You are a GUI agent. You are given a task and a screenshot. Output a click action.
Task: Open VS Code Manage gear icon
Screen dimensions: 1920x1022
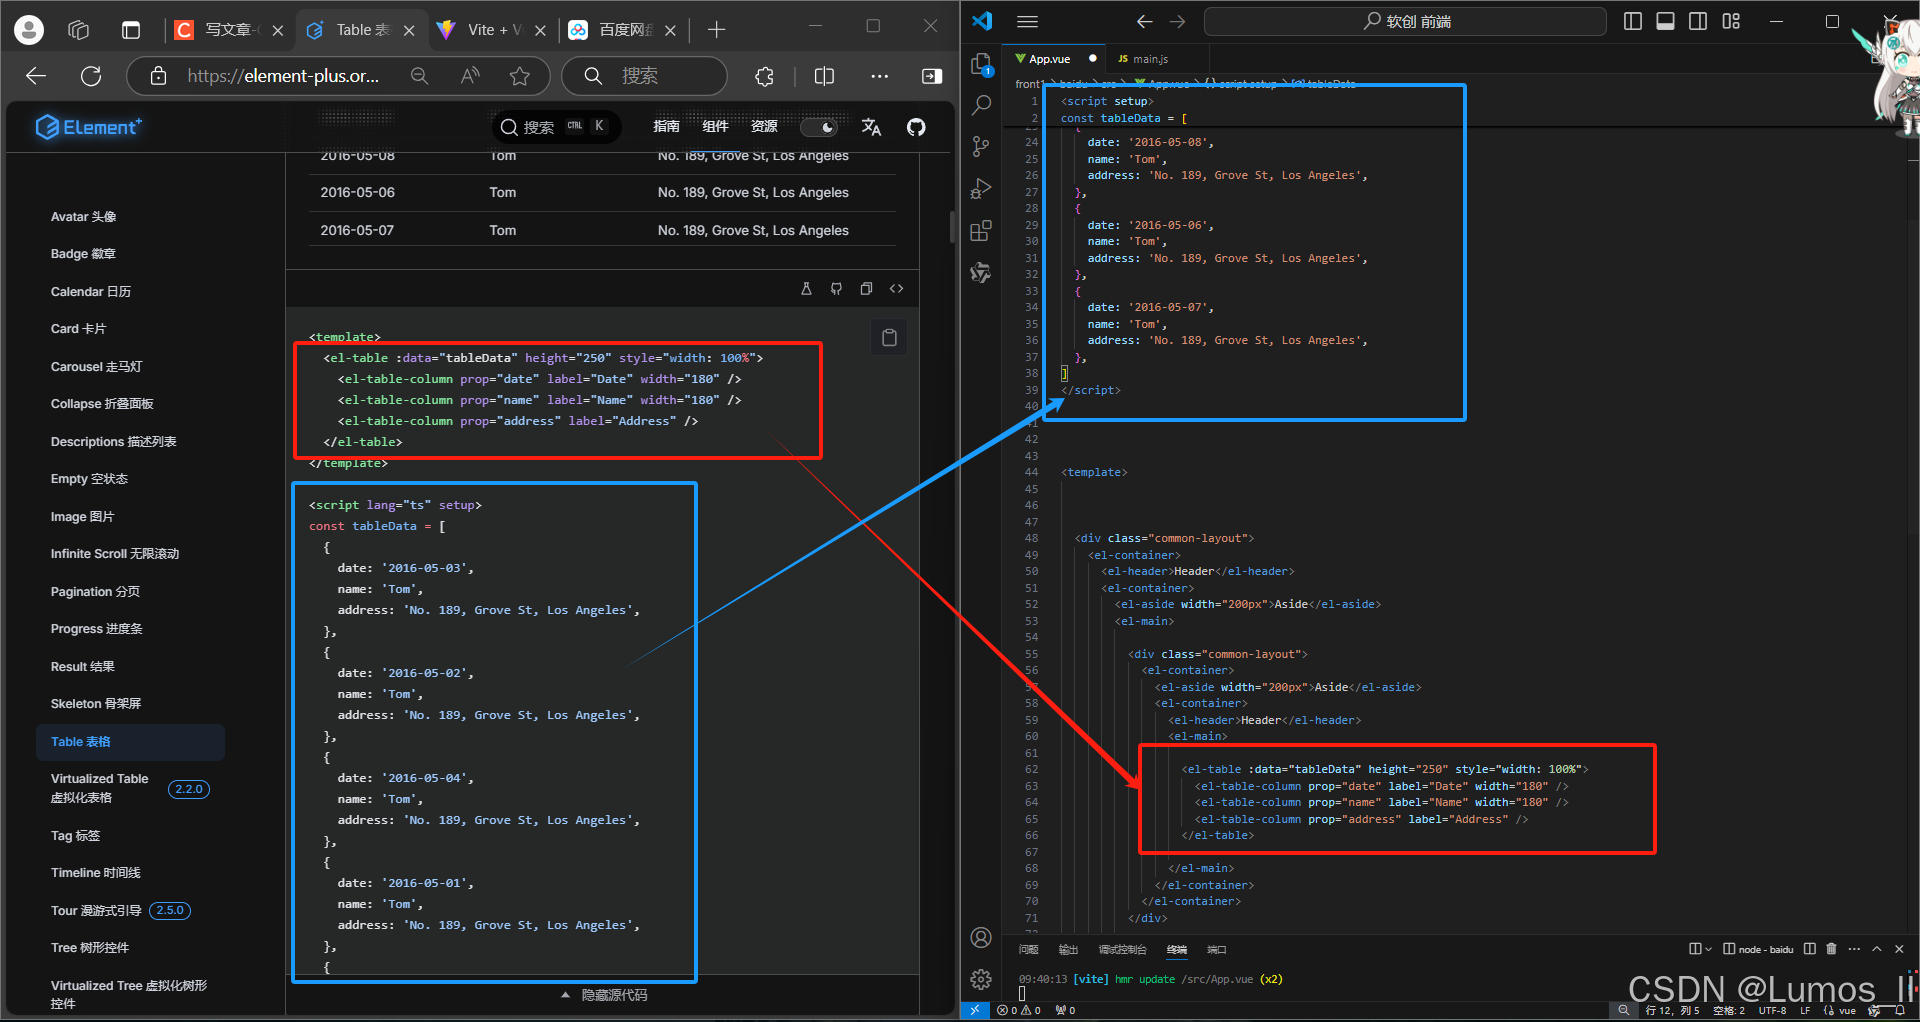coord(981,979)
